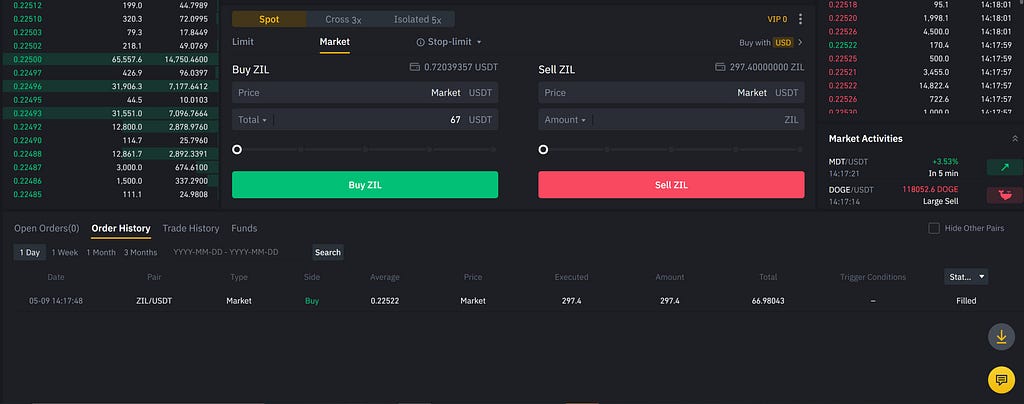Toggle Hide Other Pairs checkbox
This screenshot has width=1024, height=404.
(x=934, y=228)
